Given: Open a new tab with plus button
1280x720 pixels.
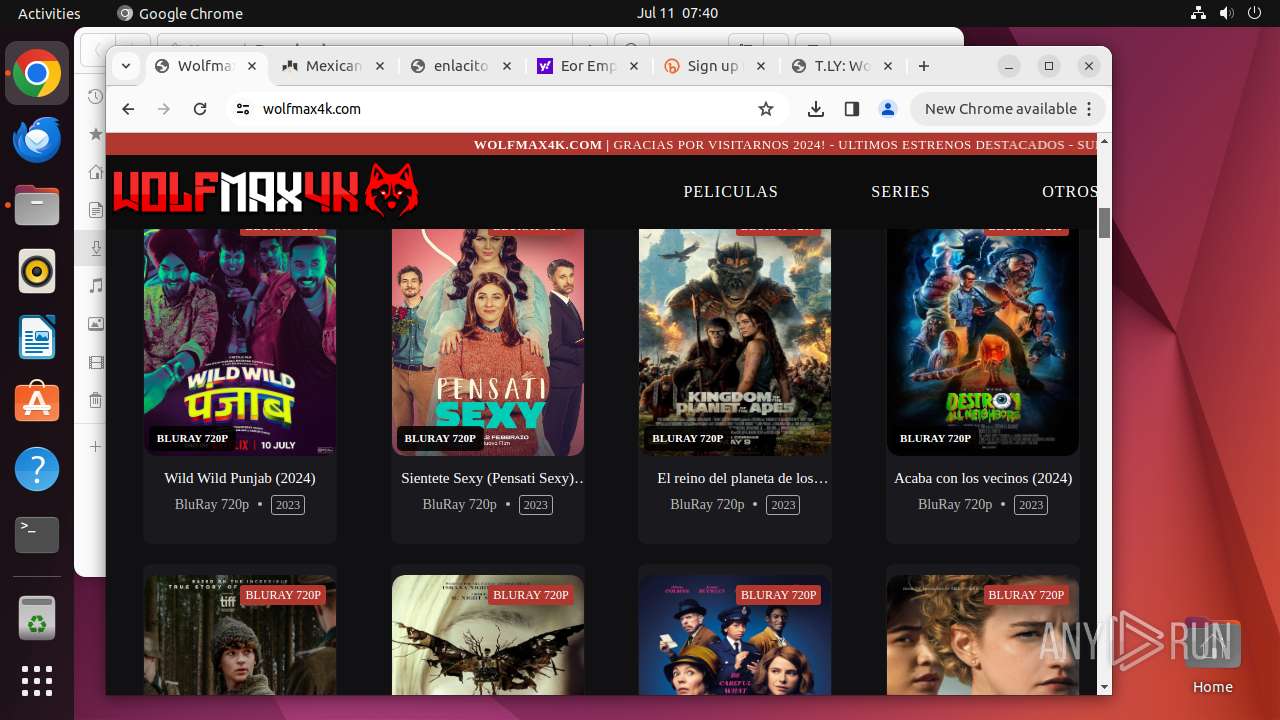Looking at the screenshot, I should click(924, 66).
